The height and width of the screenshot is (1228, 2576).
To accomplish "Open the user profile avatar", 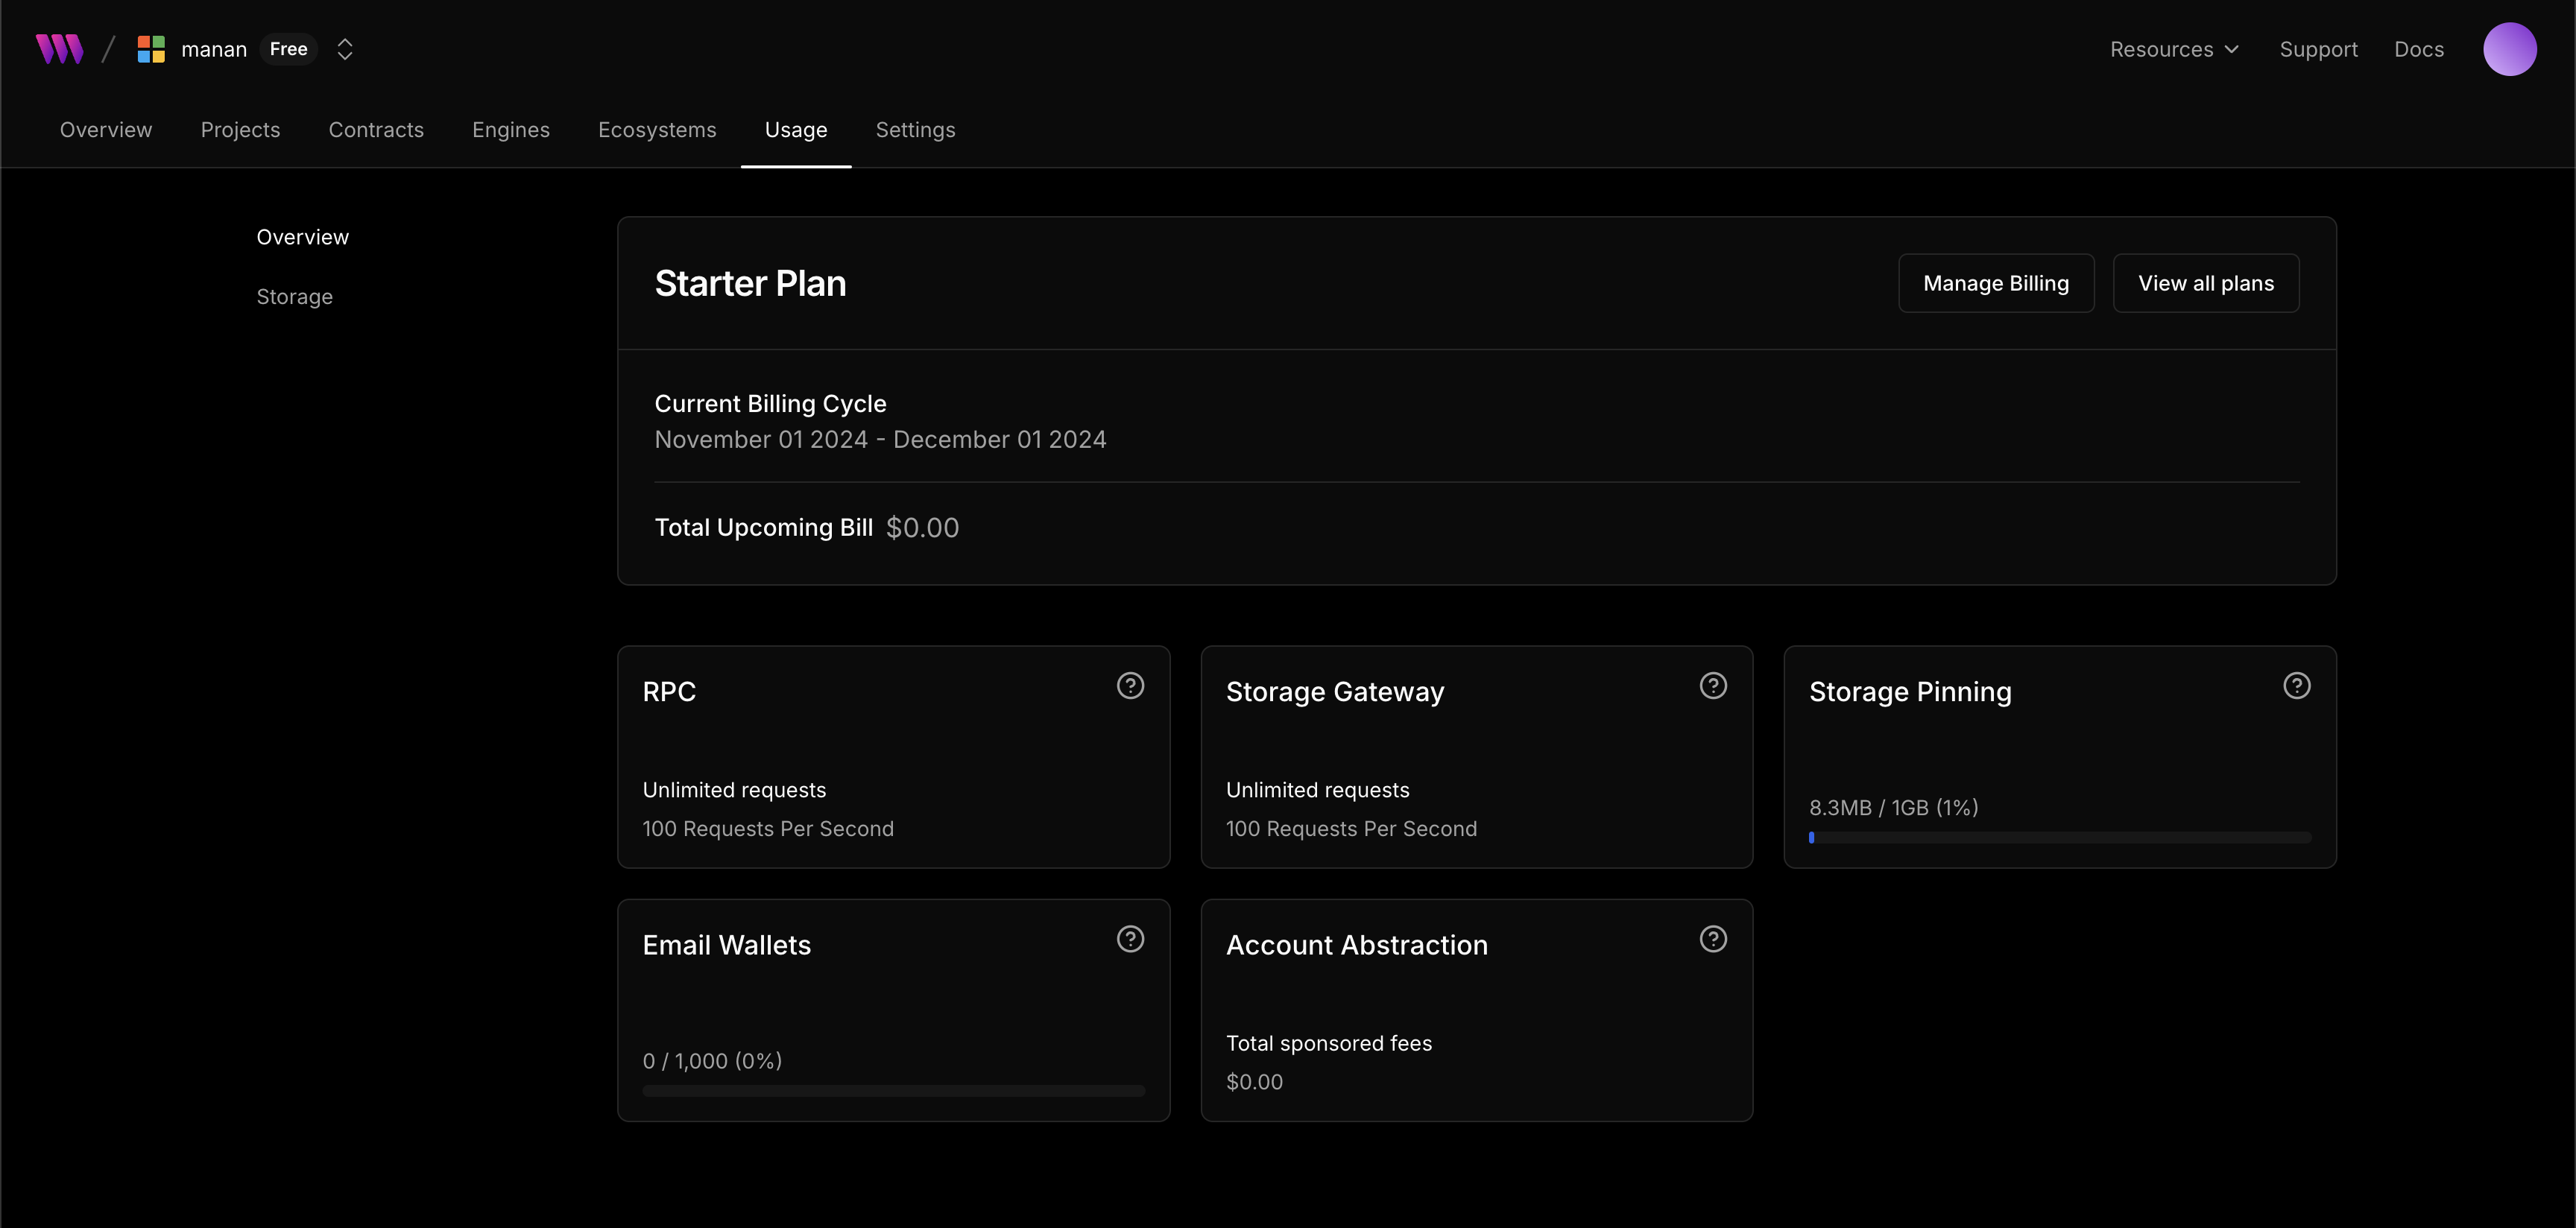I will (x=2508, y=49).
